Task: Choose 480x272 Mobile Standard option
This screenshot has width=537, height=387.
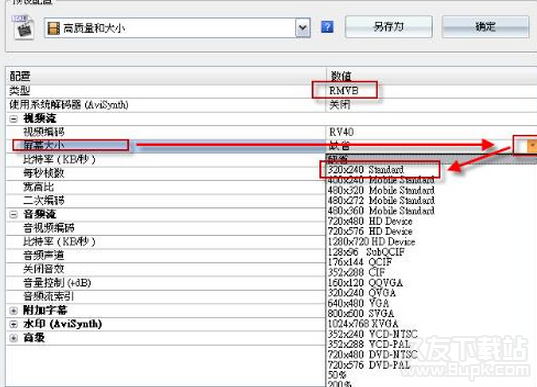Action: [381, 200]
